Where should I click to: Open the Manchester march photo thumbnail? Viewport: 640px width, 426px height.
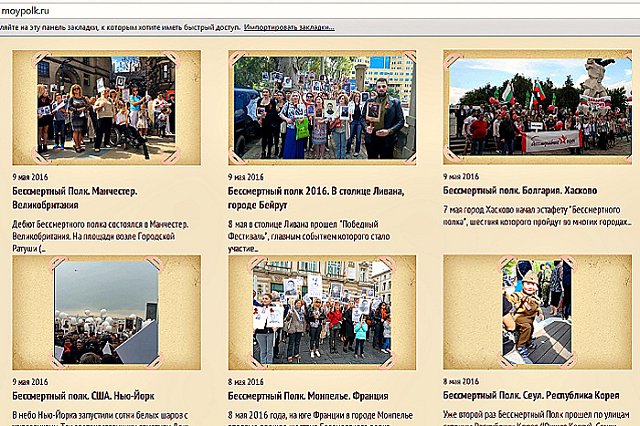[x=104, y=105]
